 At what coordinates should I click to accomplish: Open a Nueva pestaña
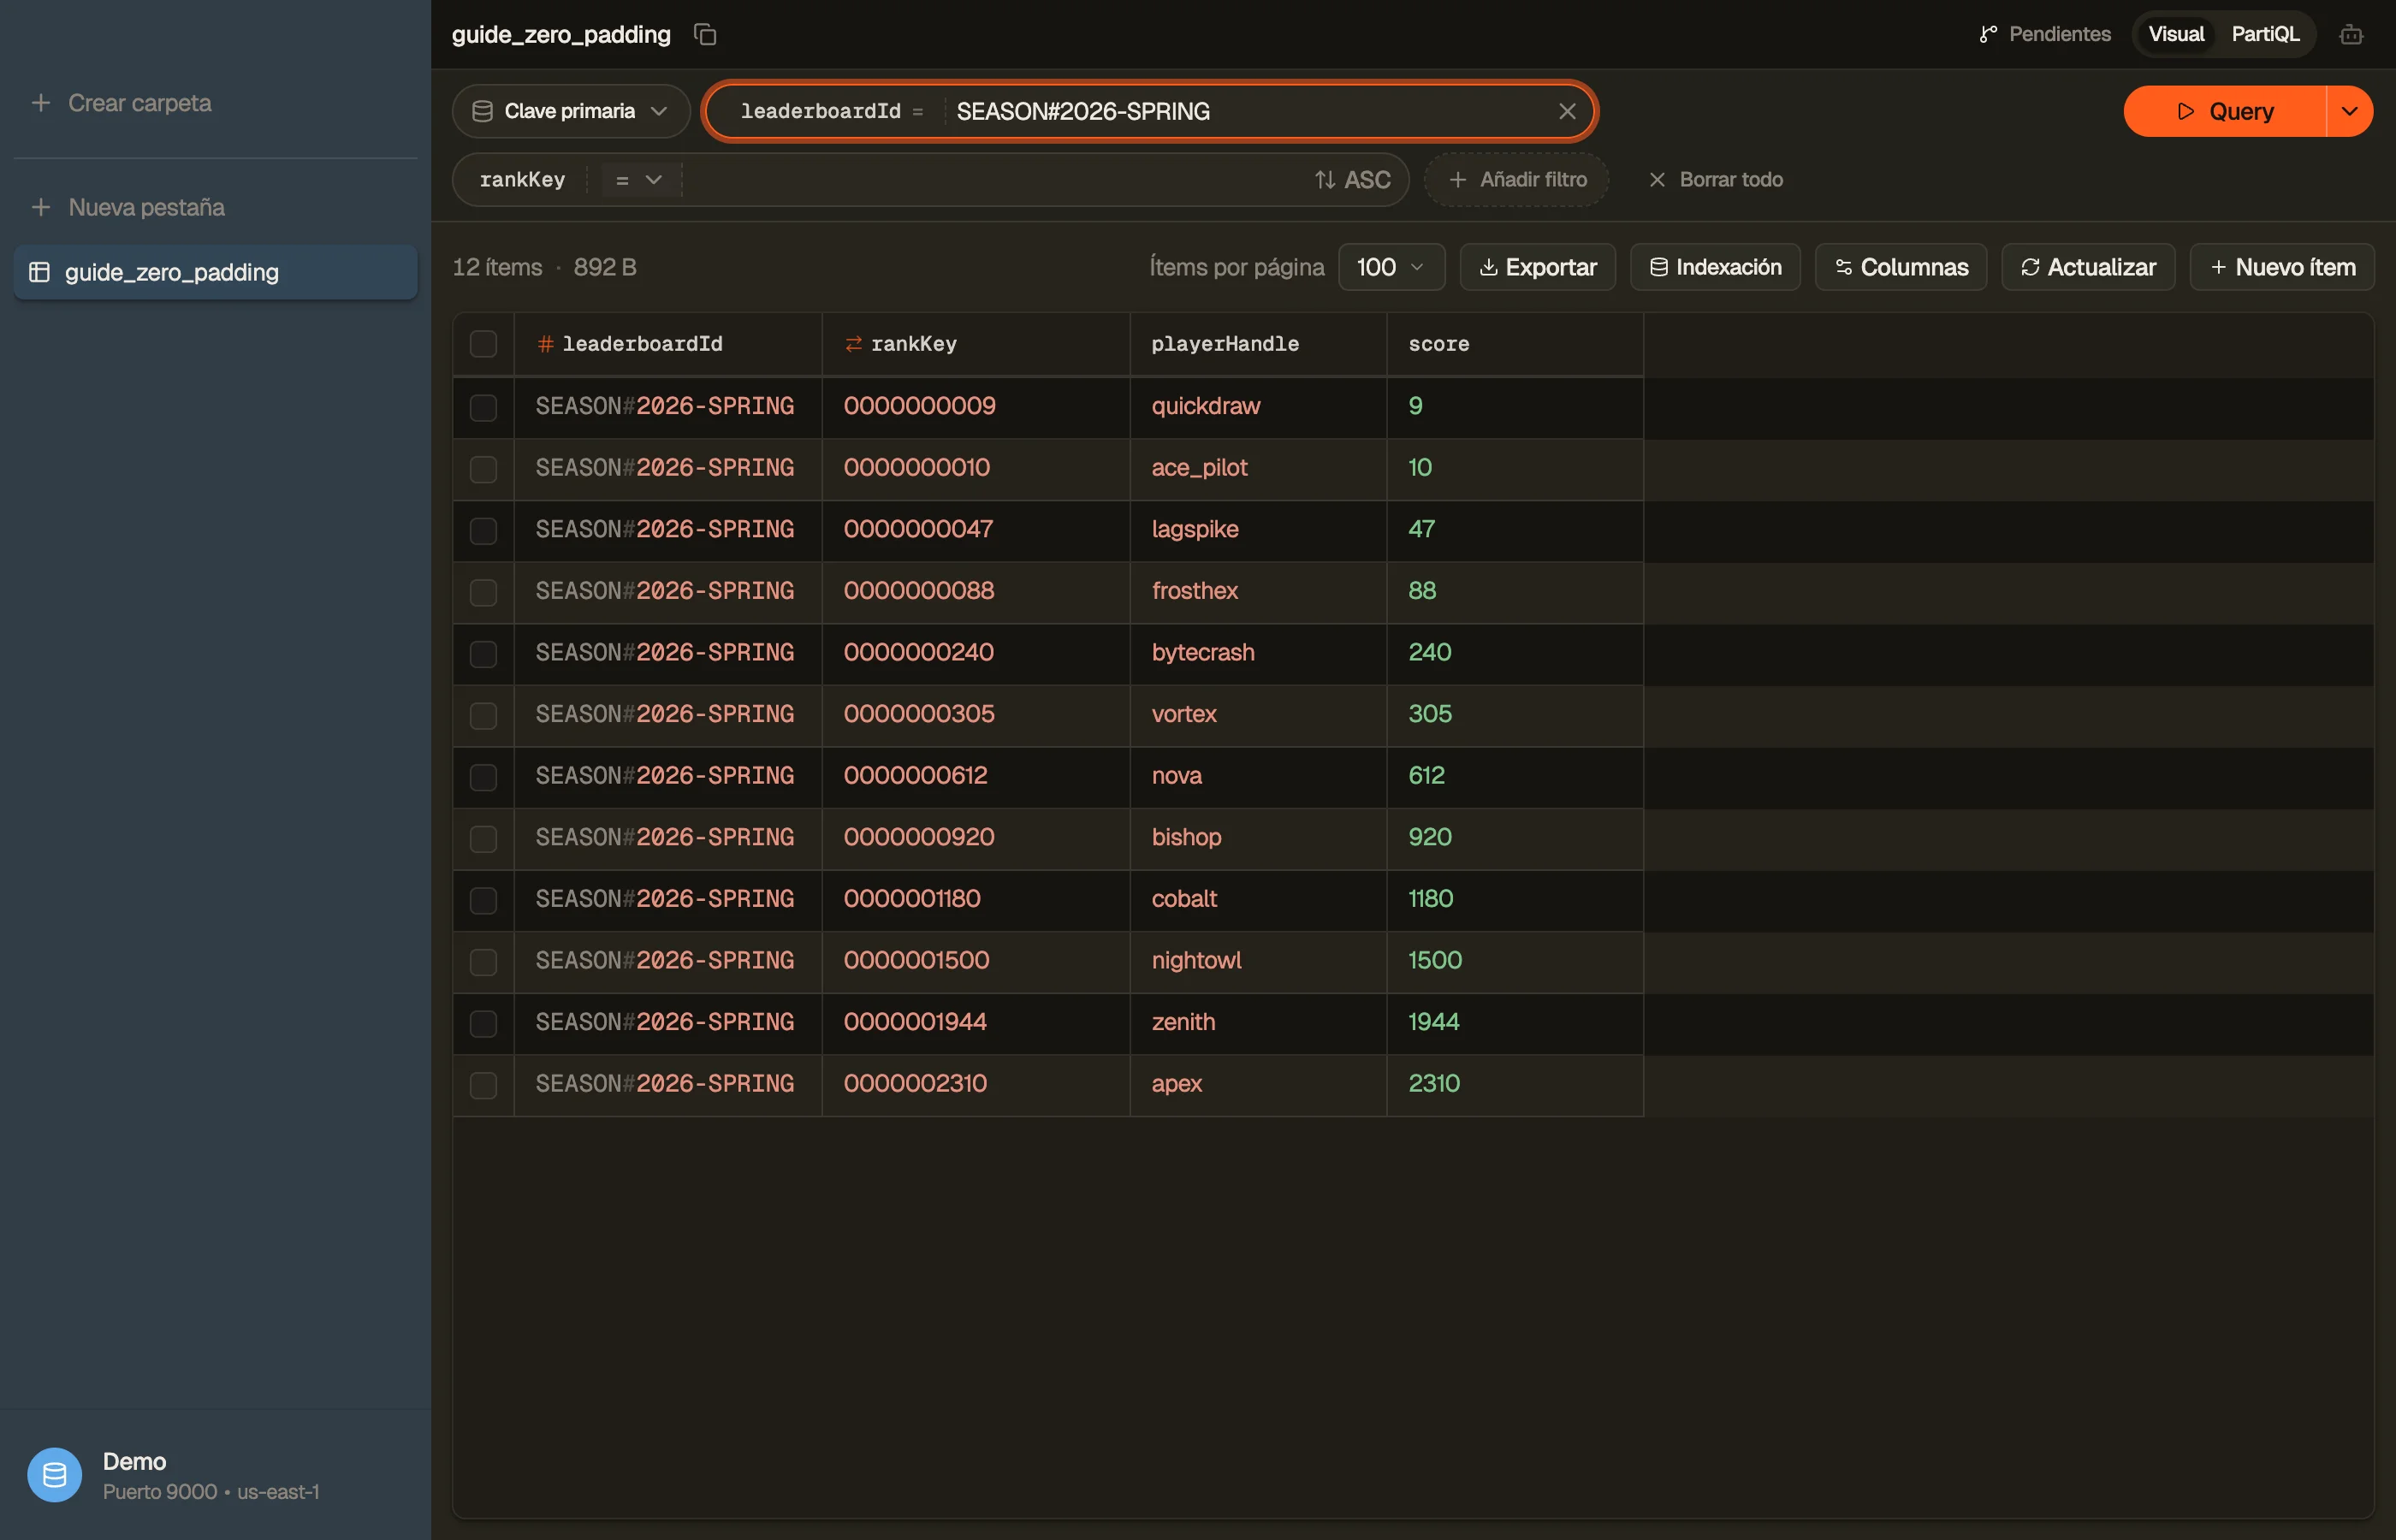coord(128,207)
